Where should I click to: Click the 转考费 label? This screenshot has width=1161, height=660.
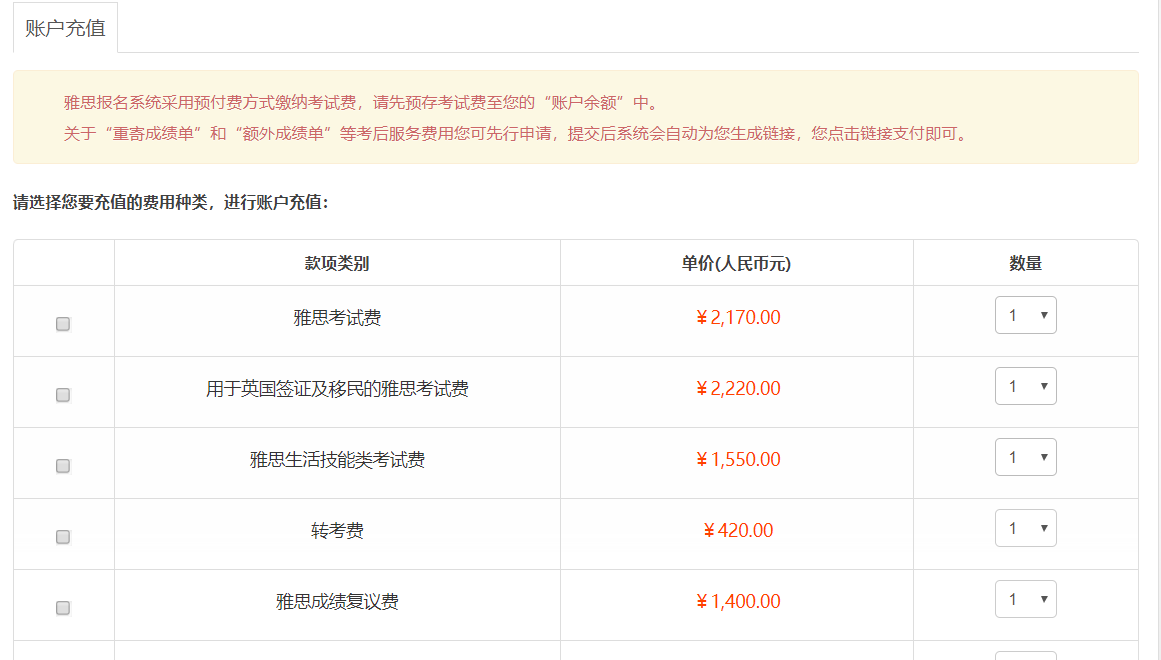(337, 531)
